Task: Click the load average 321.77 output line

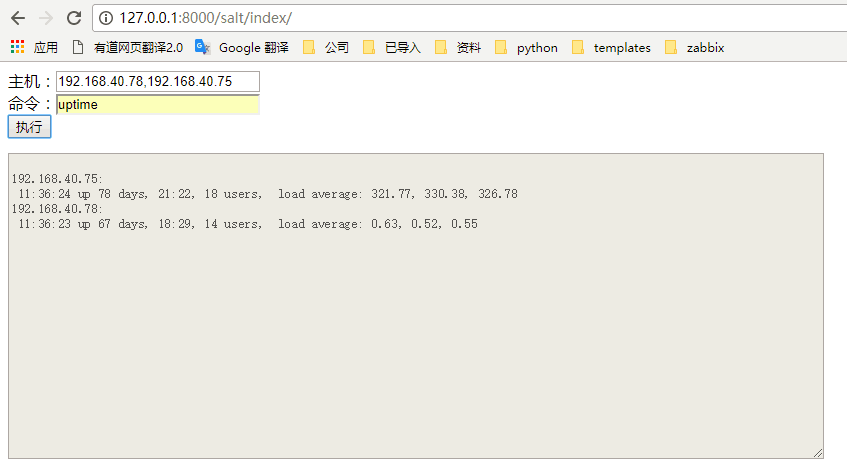Action: (267, 194)
